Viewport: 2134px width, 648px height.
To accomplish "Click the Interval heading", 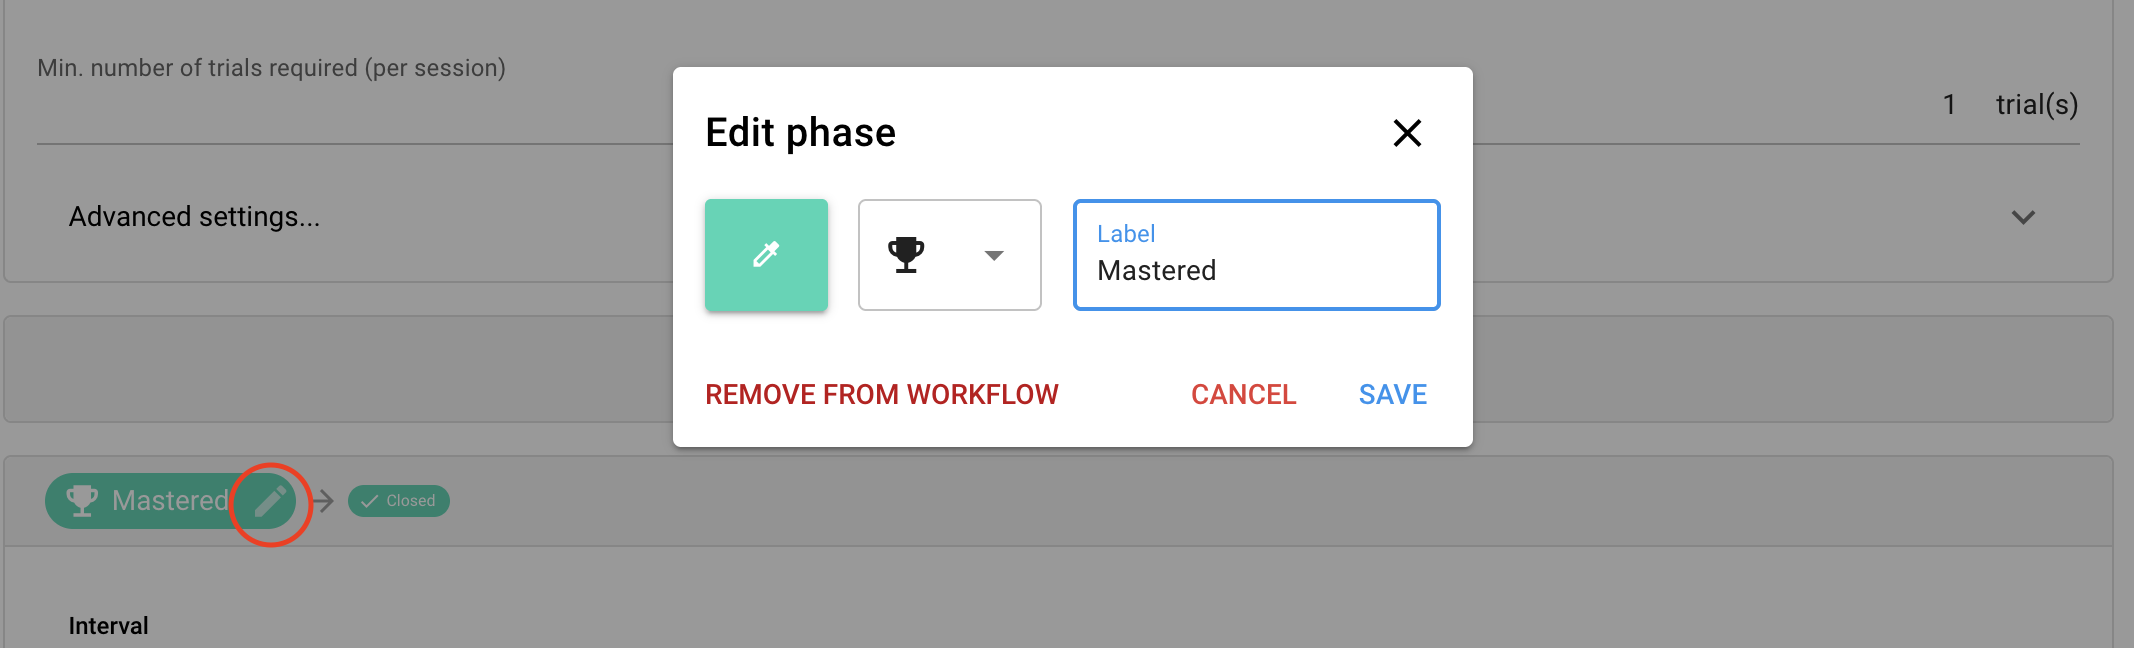I will coord(108,626).
